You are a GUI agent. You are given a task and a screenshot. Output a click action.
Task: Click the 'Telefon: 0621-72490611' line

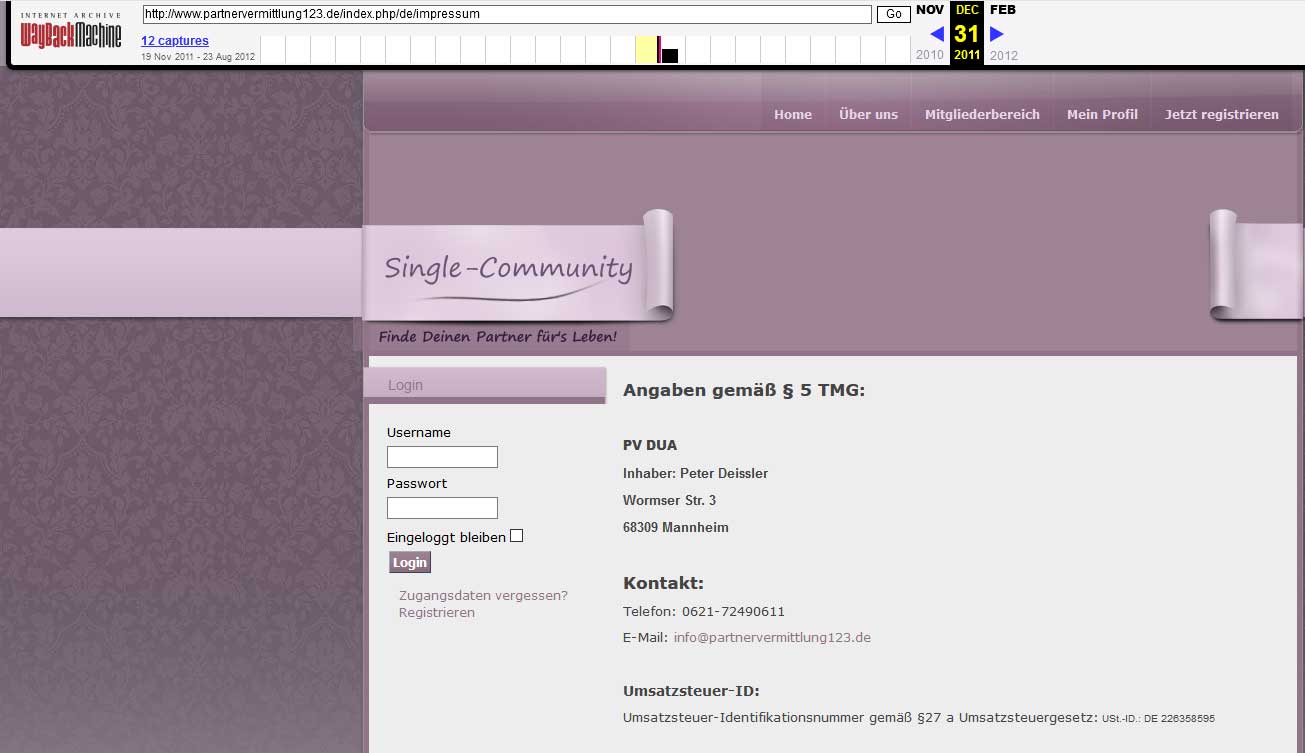tap(704, 611)
